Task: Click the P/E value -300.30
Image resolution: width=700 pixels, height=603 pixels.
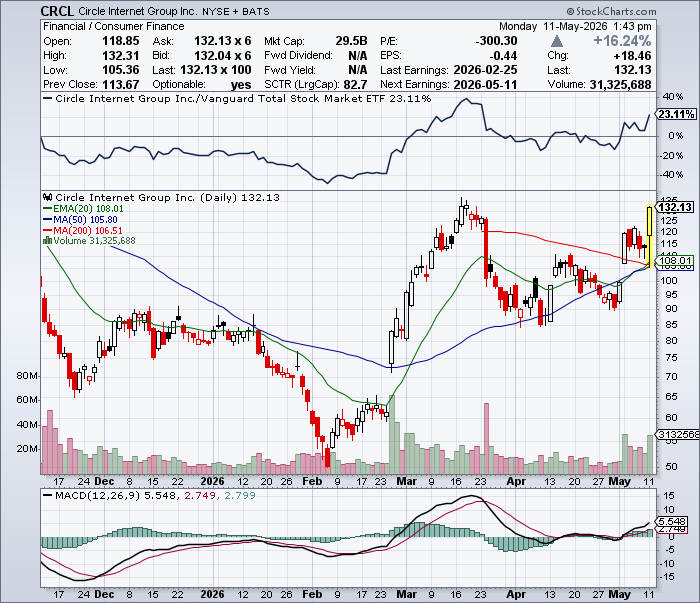Action: tap(496, 41)
